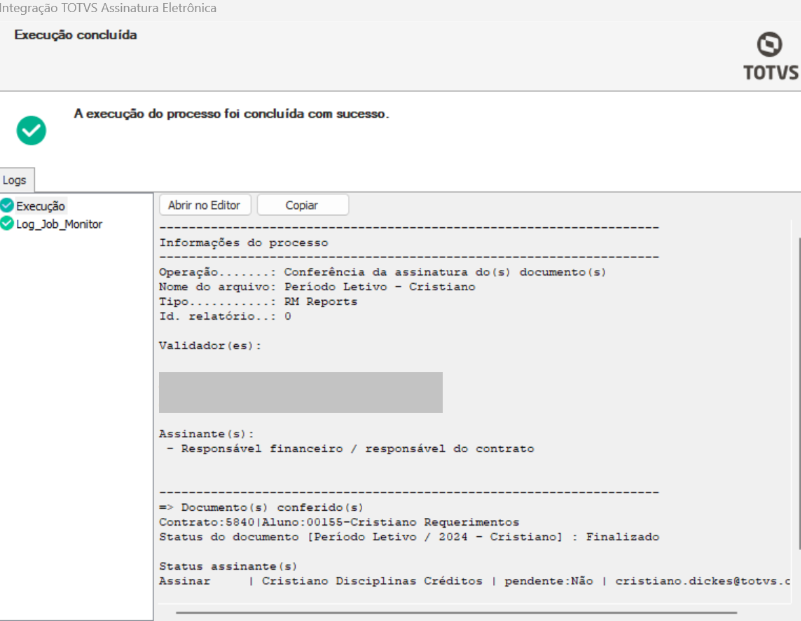Viewport: 801px width, 621px height.
Task: Open the log in the editor
Action: 204,205
